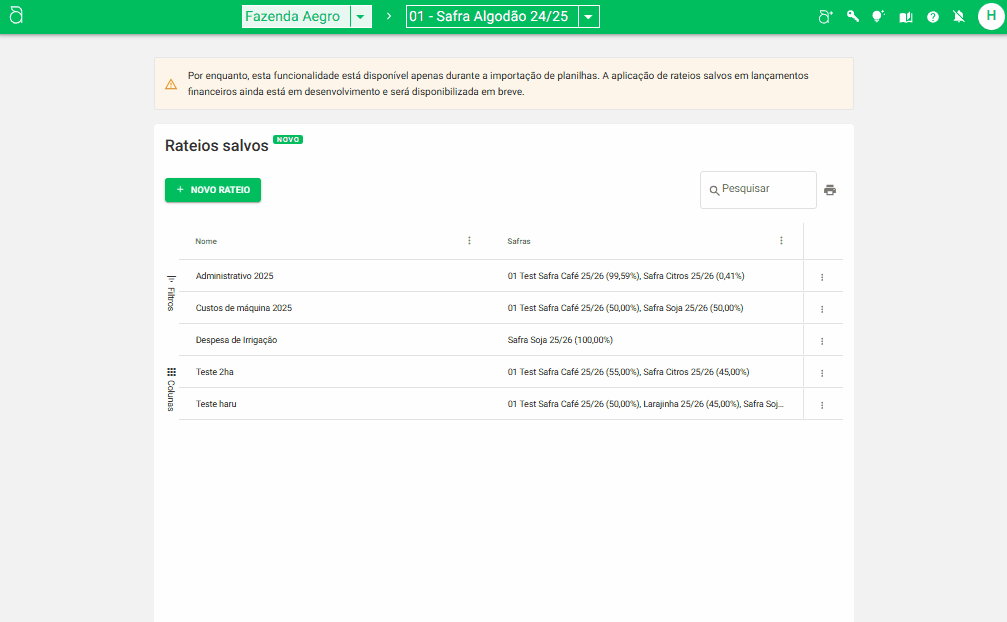
Task: Expand the Filtros side panel
Action: (171, 293)
